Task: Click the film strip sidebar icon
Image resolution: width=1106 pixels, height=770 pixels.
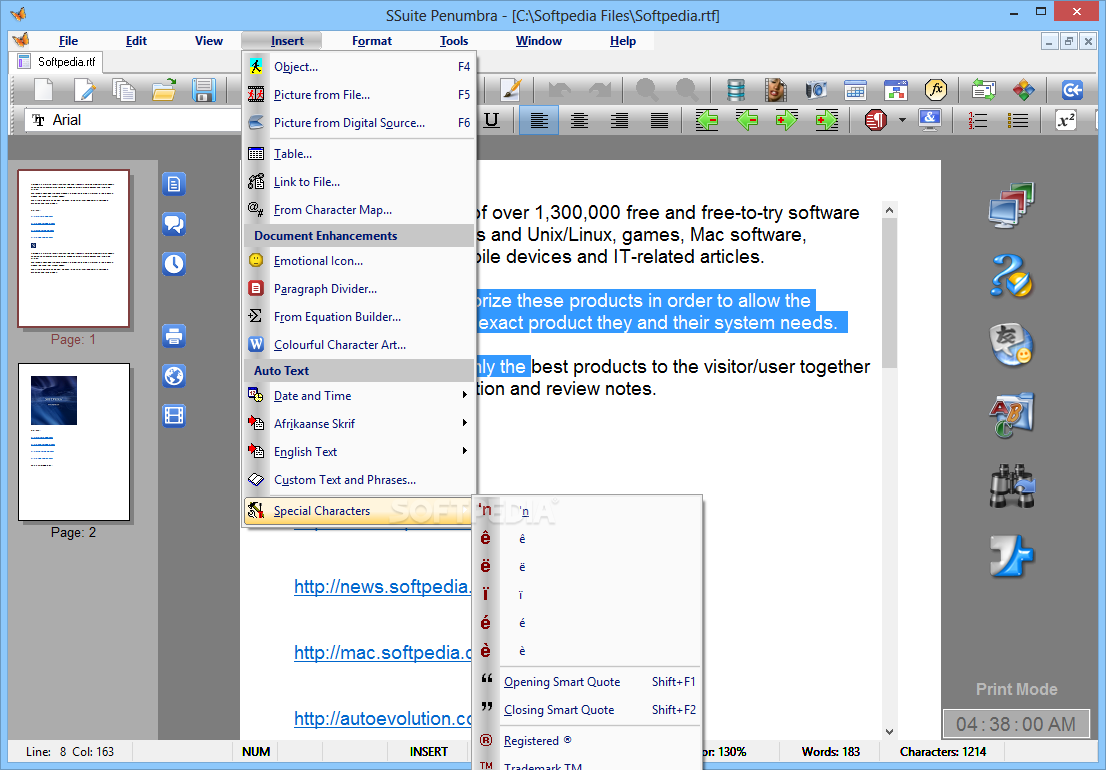Action: pos(174,415)
